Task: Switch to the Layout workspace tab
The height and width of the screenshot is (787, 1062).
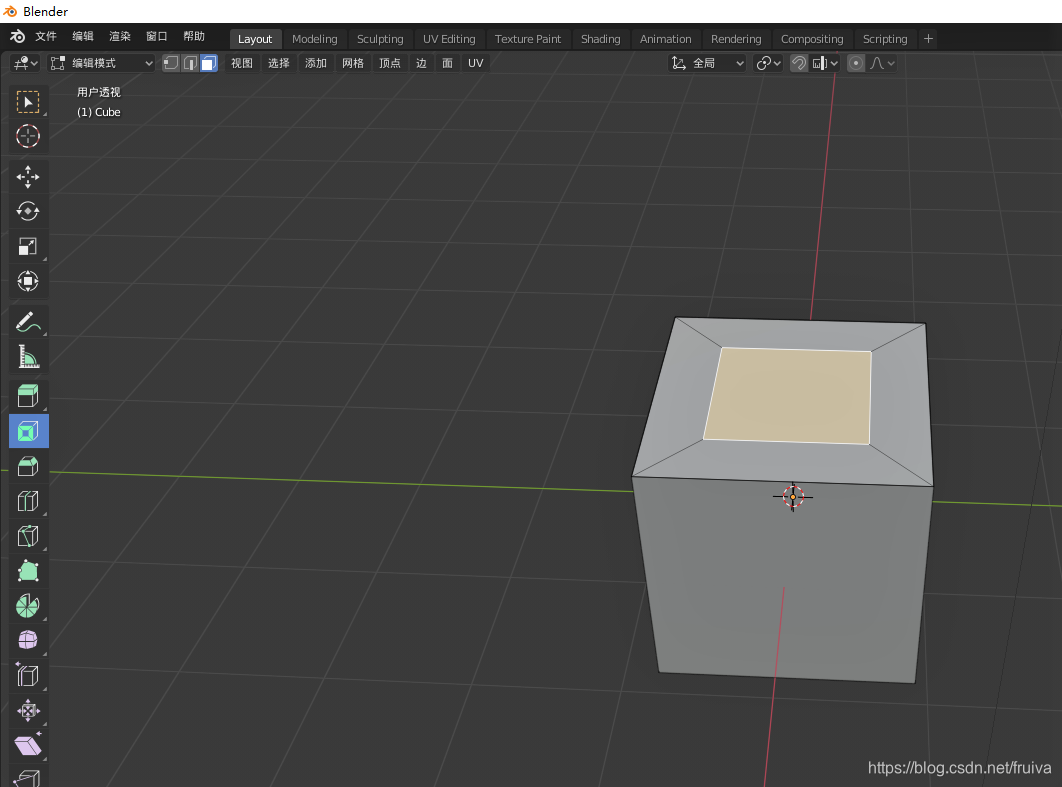Action: point(255,39)
